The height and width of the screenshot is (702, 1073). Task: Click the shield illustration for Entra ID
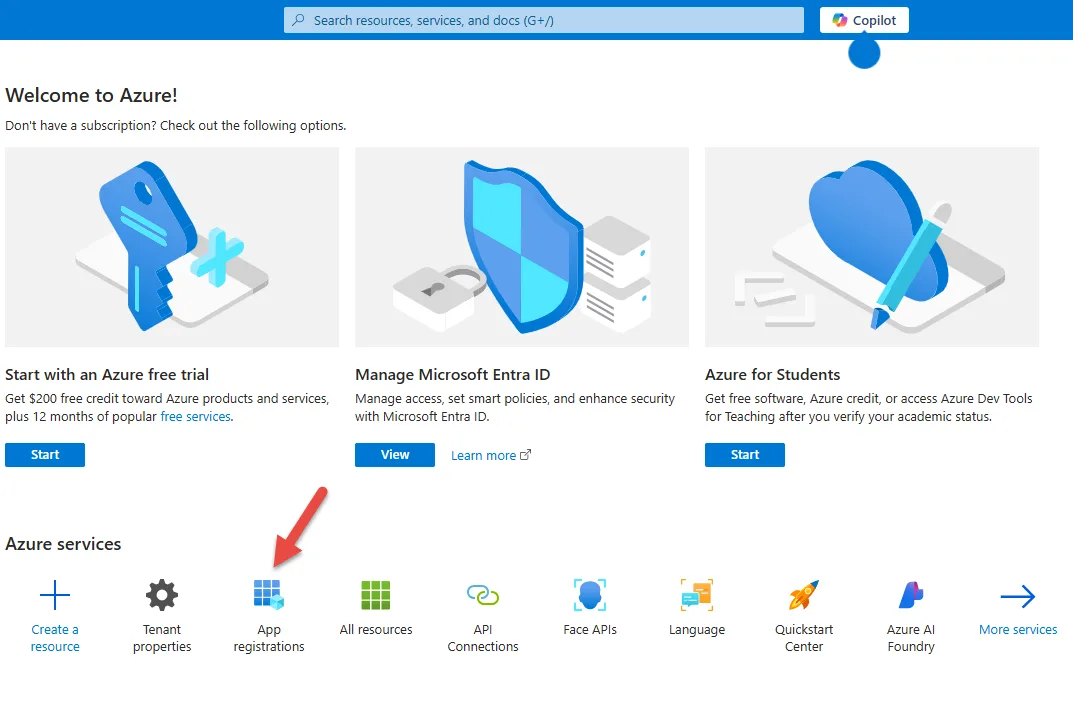pyautogui.click(x=522, y=247)
